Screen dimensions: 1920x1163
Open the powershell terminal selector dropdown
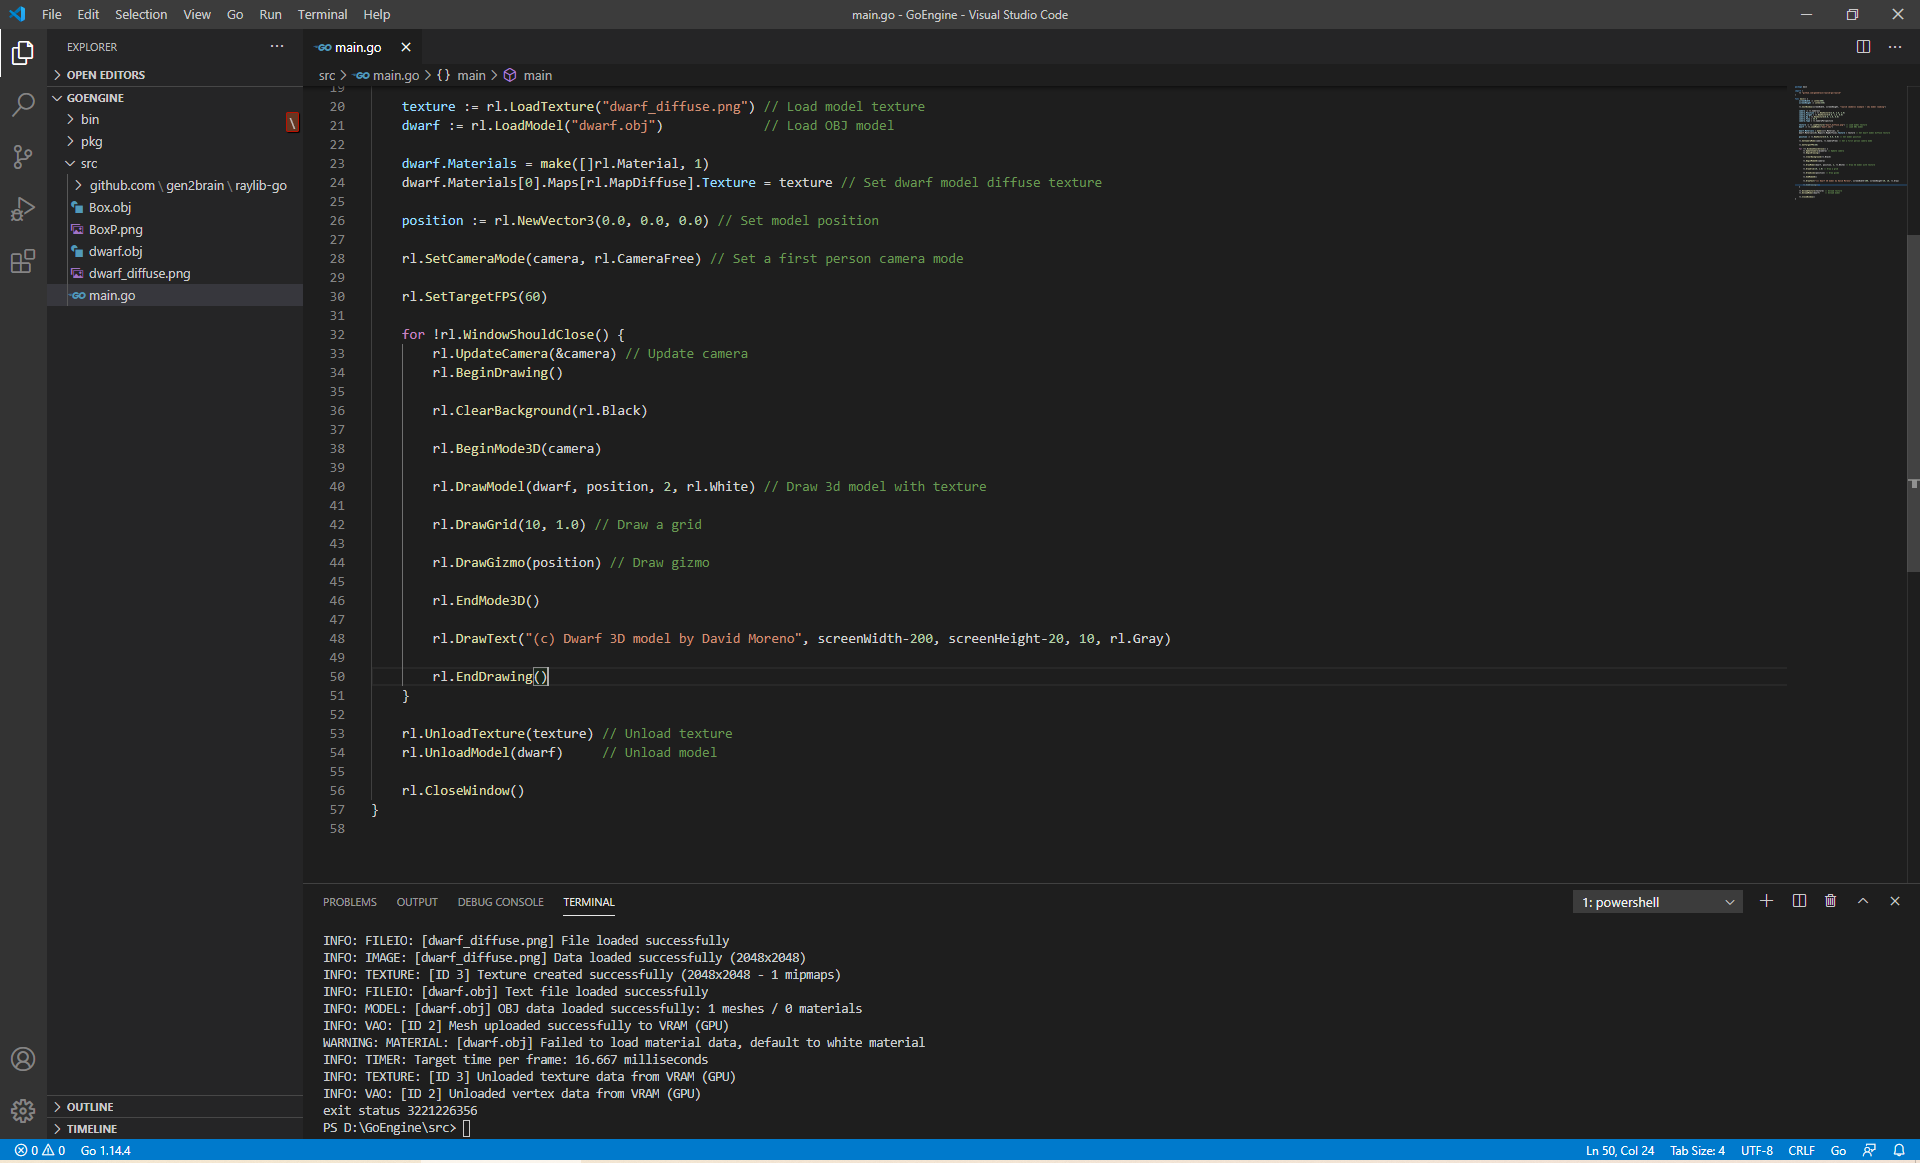(1656, 901)
